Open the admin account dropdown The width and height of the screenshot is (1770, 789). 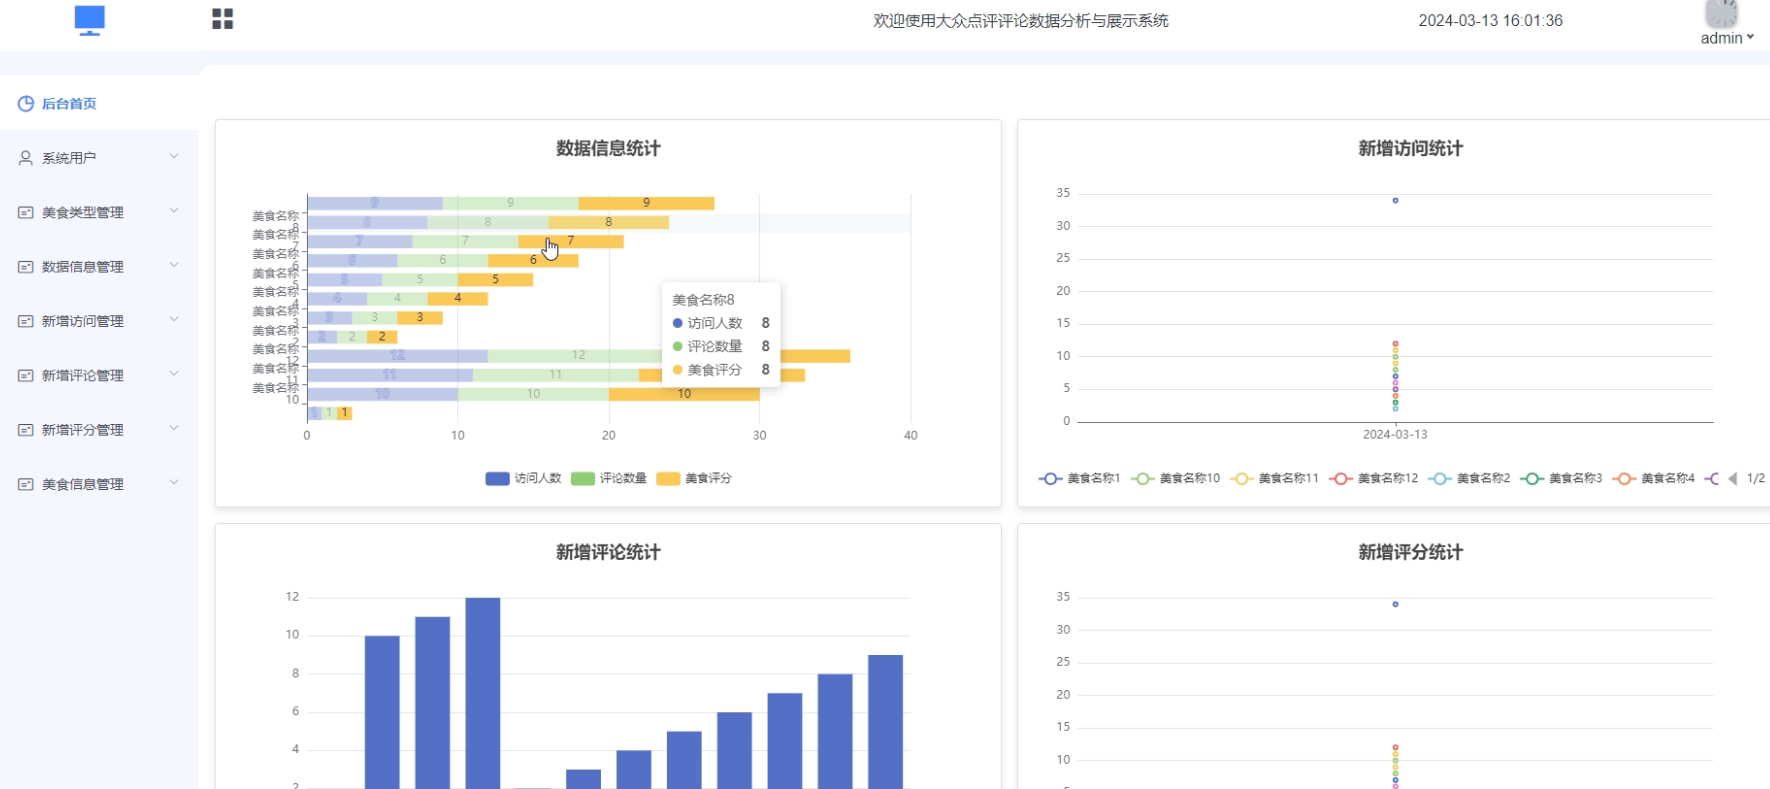coord(1727,38)
